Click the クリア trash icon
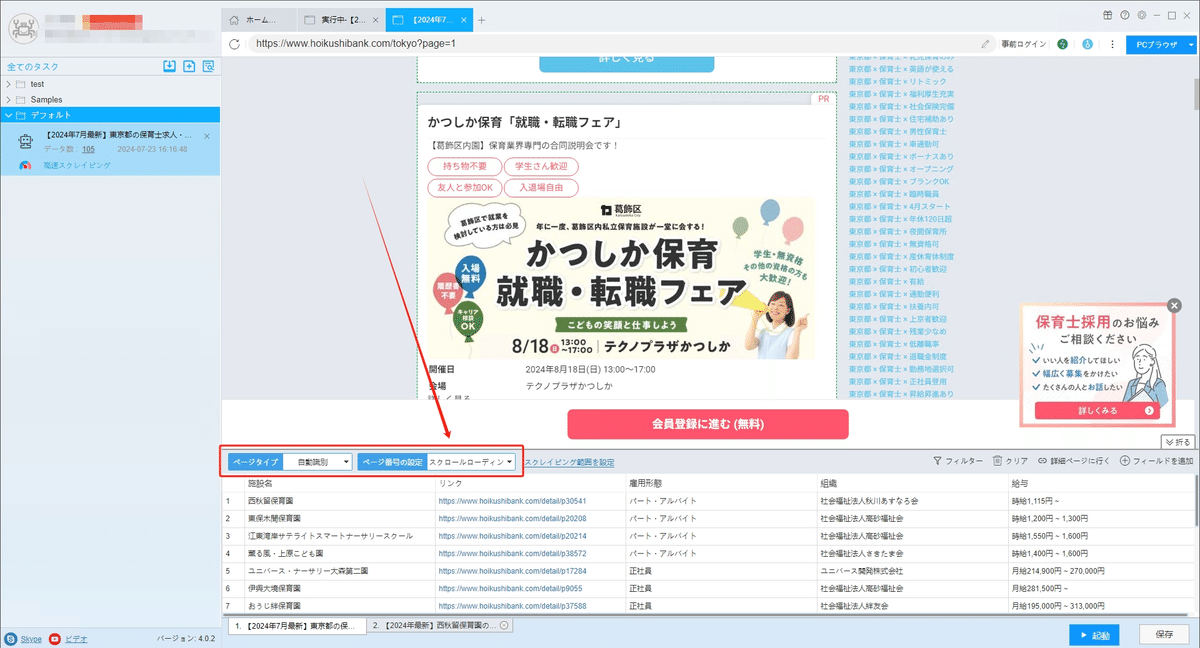This screenshot has width=1200, height=648. tap(997, 461)
